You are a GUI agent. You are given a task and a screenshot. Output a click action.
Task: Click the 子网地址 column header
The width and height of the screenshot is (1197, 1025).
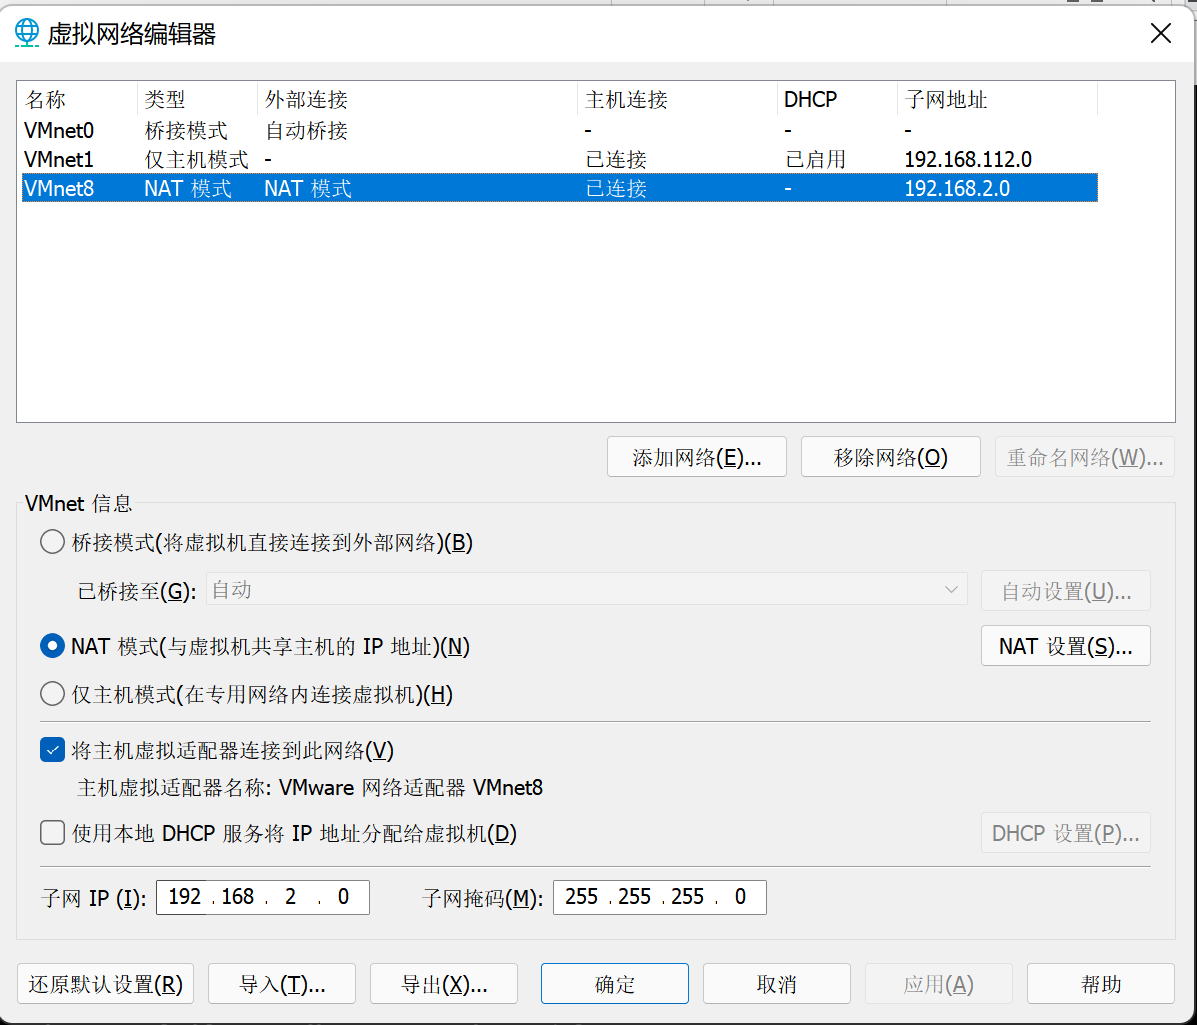[997, 99]
